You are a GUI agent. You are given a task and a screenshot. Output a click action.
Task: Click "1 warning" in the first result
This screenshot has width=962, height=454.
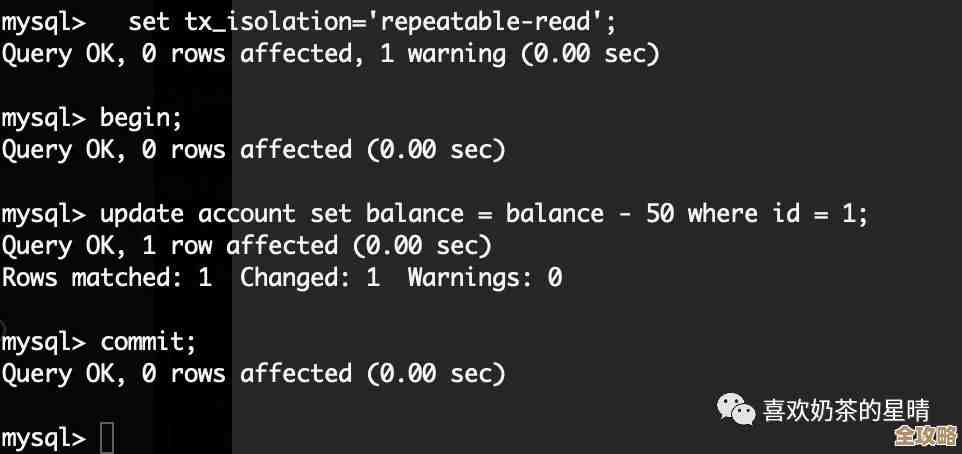coord(442,53)
